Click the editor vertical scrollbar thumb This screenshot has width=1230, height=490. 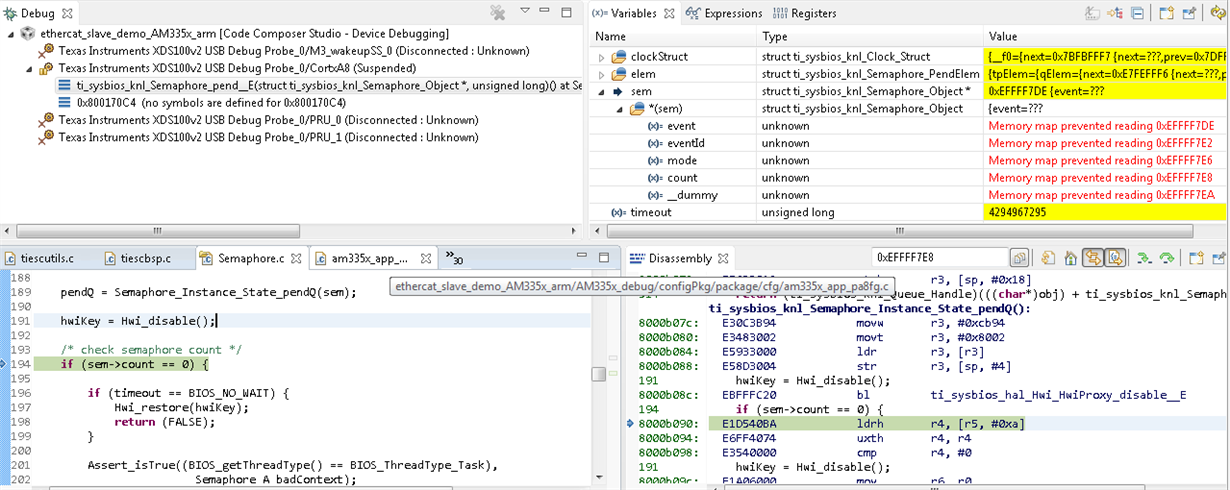tap(597, 375)
